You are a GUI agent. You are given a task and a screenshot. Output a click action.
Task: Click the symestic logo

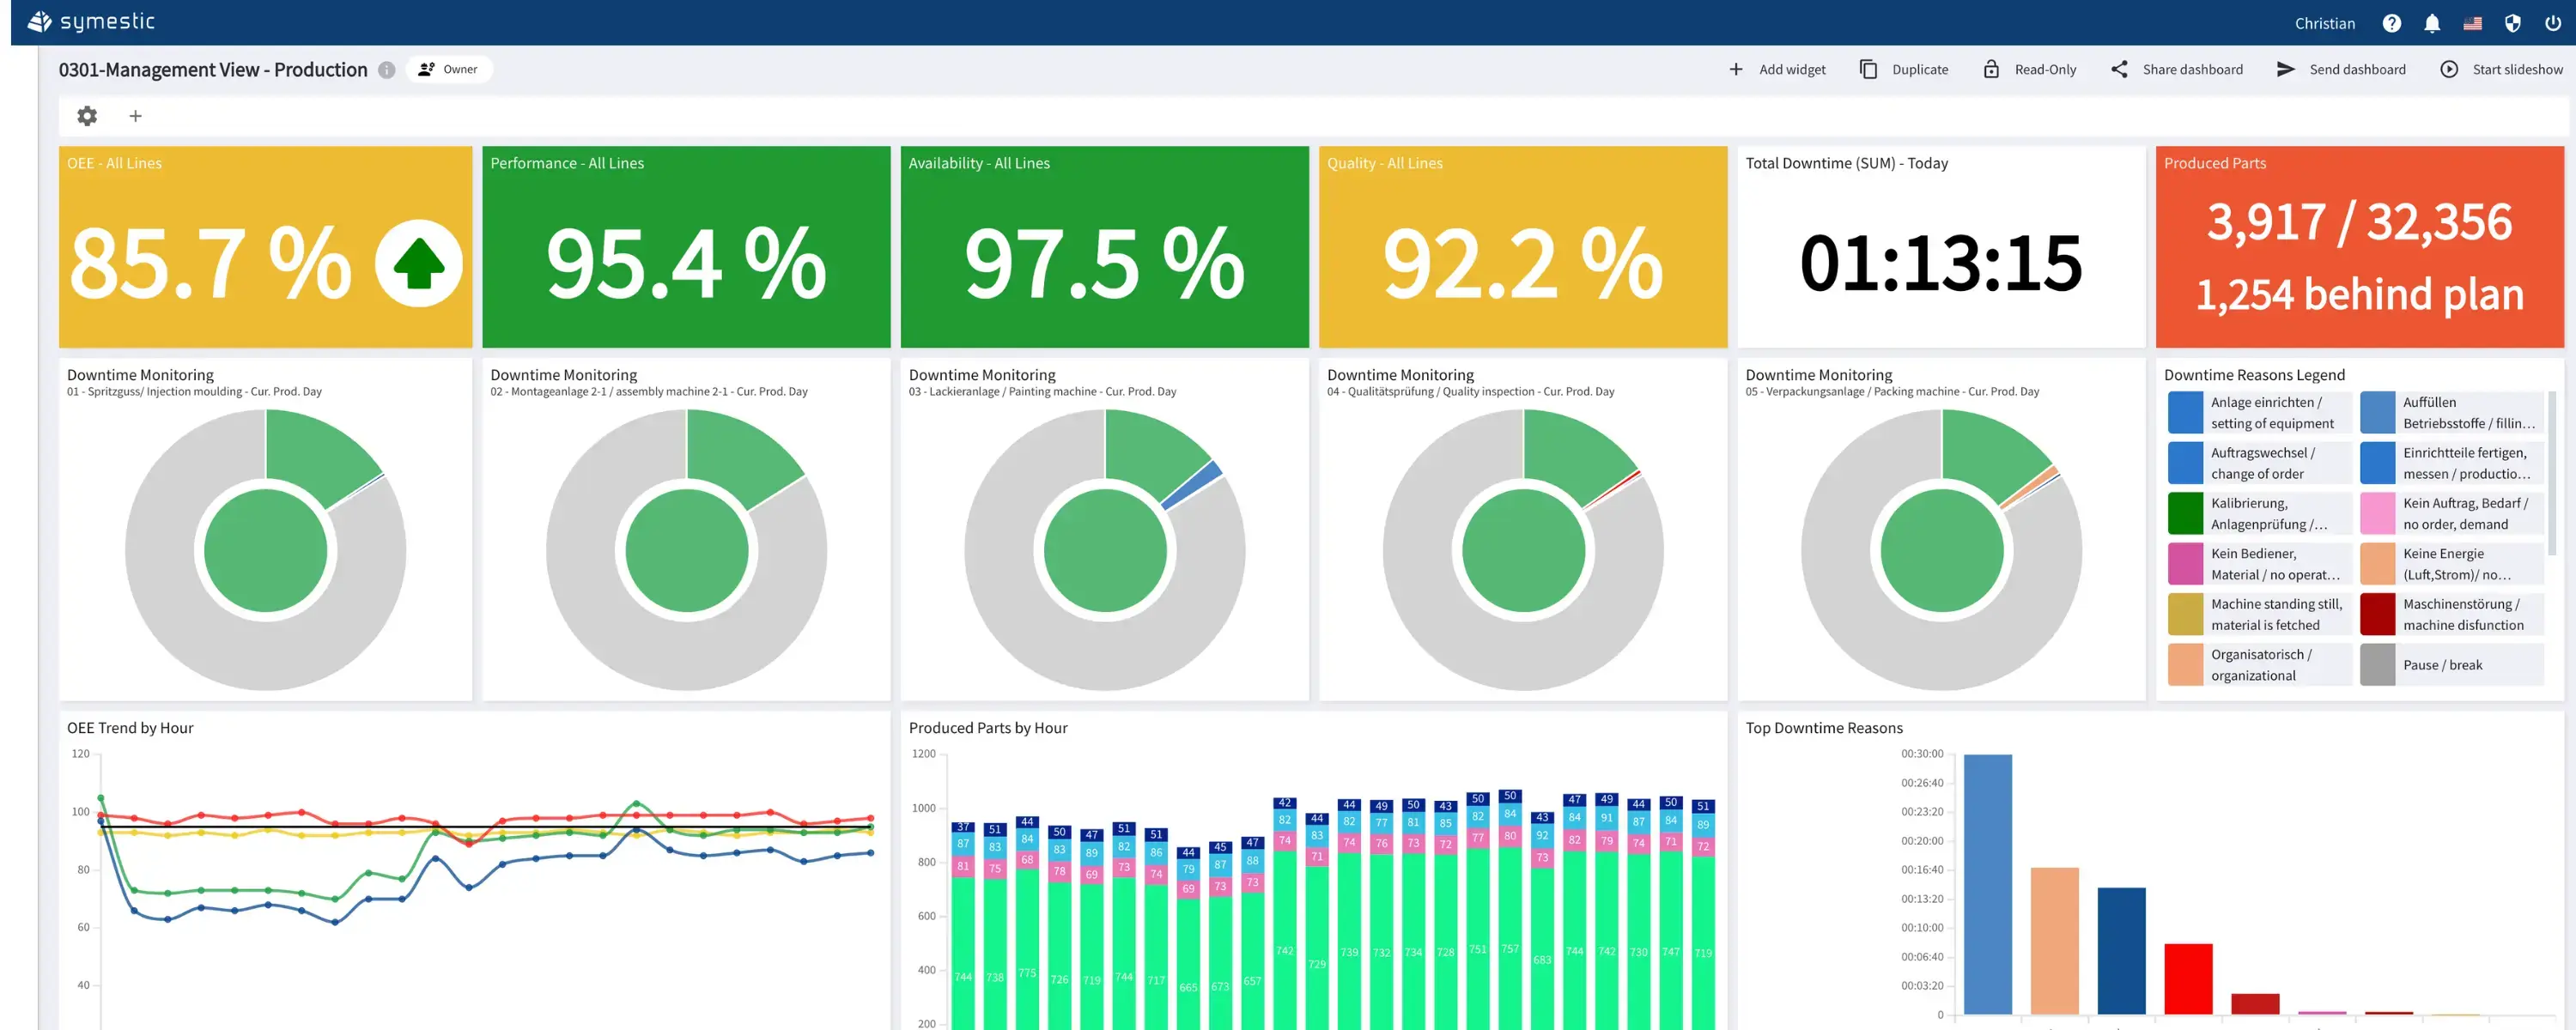click(91, 22)
